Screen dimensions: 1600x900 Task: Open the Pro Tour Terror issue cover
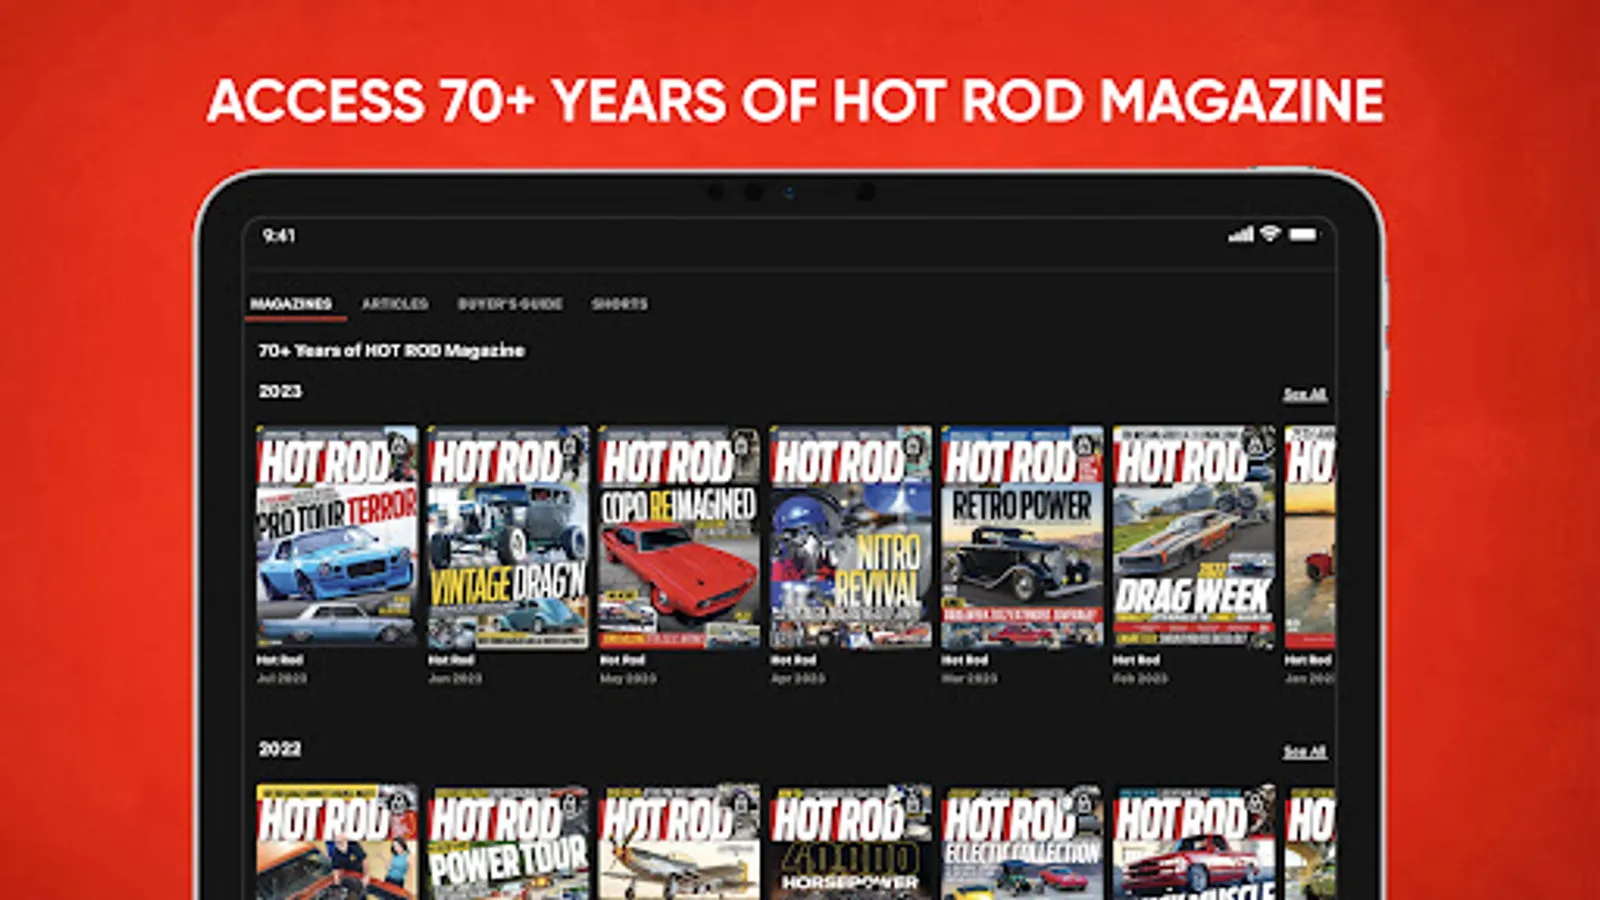pyautogui.click(x=337, y=537)
